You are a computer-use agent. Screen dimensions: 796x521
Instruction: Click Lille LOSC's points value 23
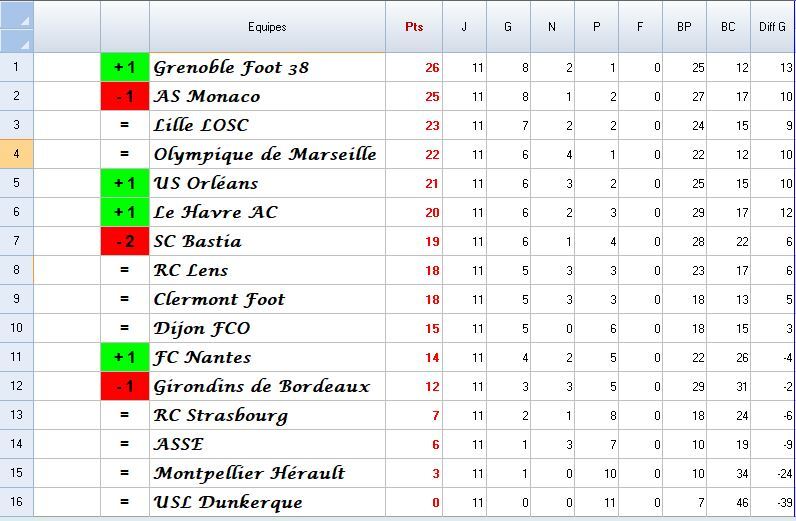414,126
